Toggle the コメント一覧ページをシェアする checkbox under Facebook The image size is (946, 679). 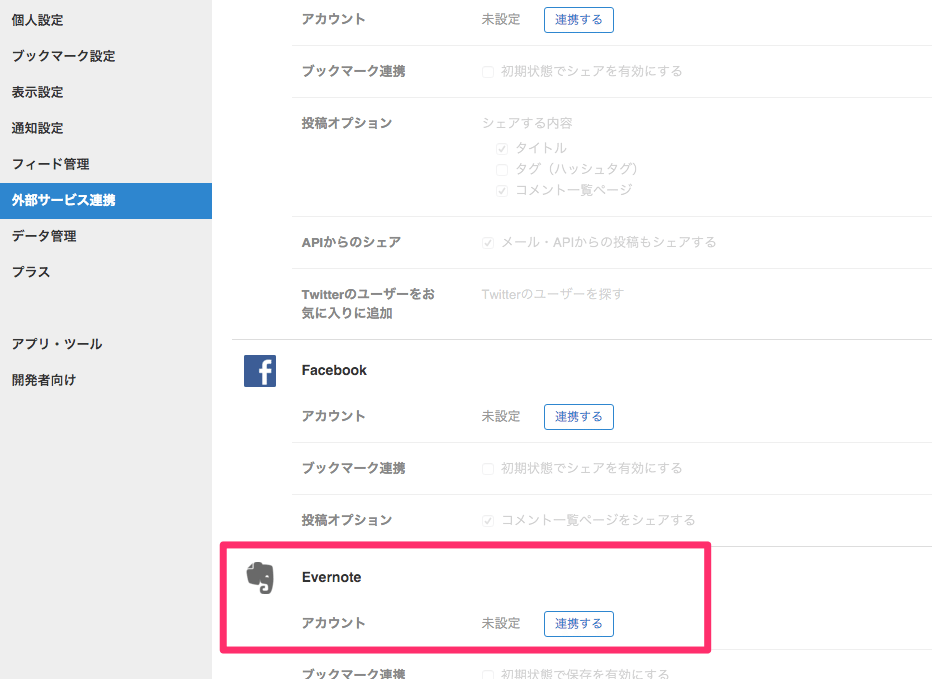488,520
